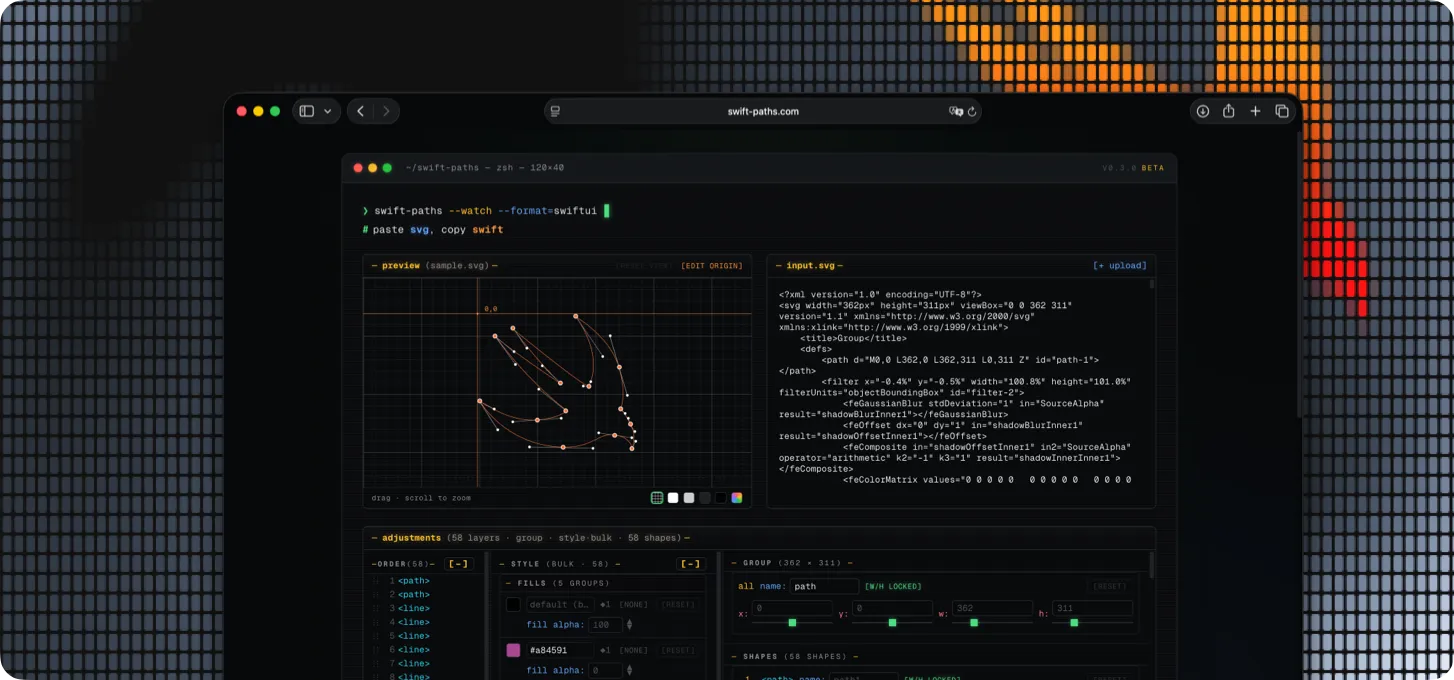Click the group w field showing 362
This screenshot has height=680, width=1454.
click(x=992, y=608)
